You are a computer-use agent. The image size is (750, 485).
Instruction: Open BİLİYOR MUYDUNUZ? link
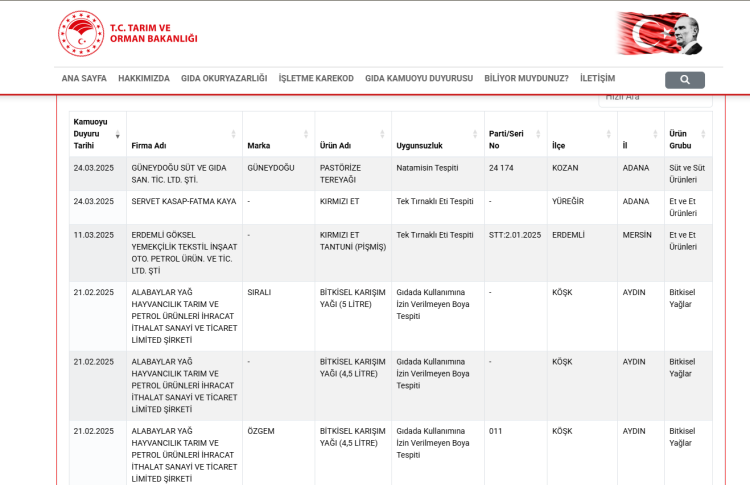(x=526, y=78)
